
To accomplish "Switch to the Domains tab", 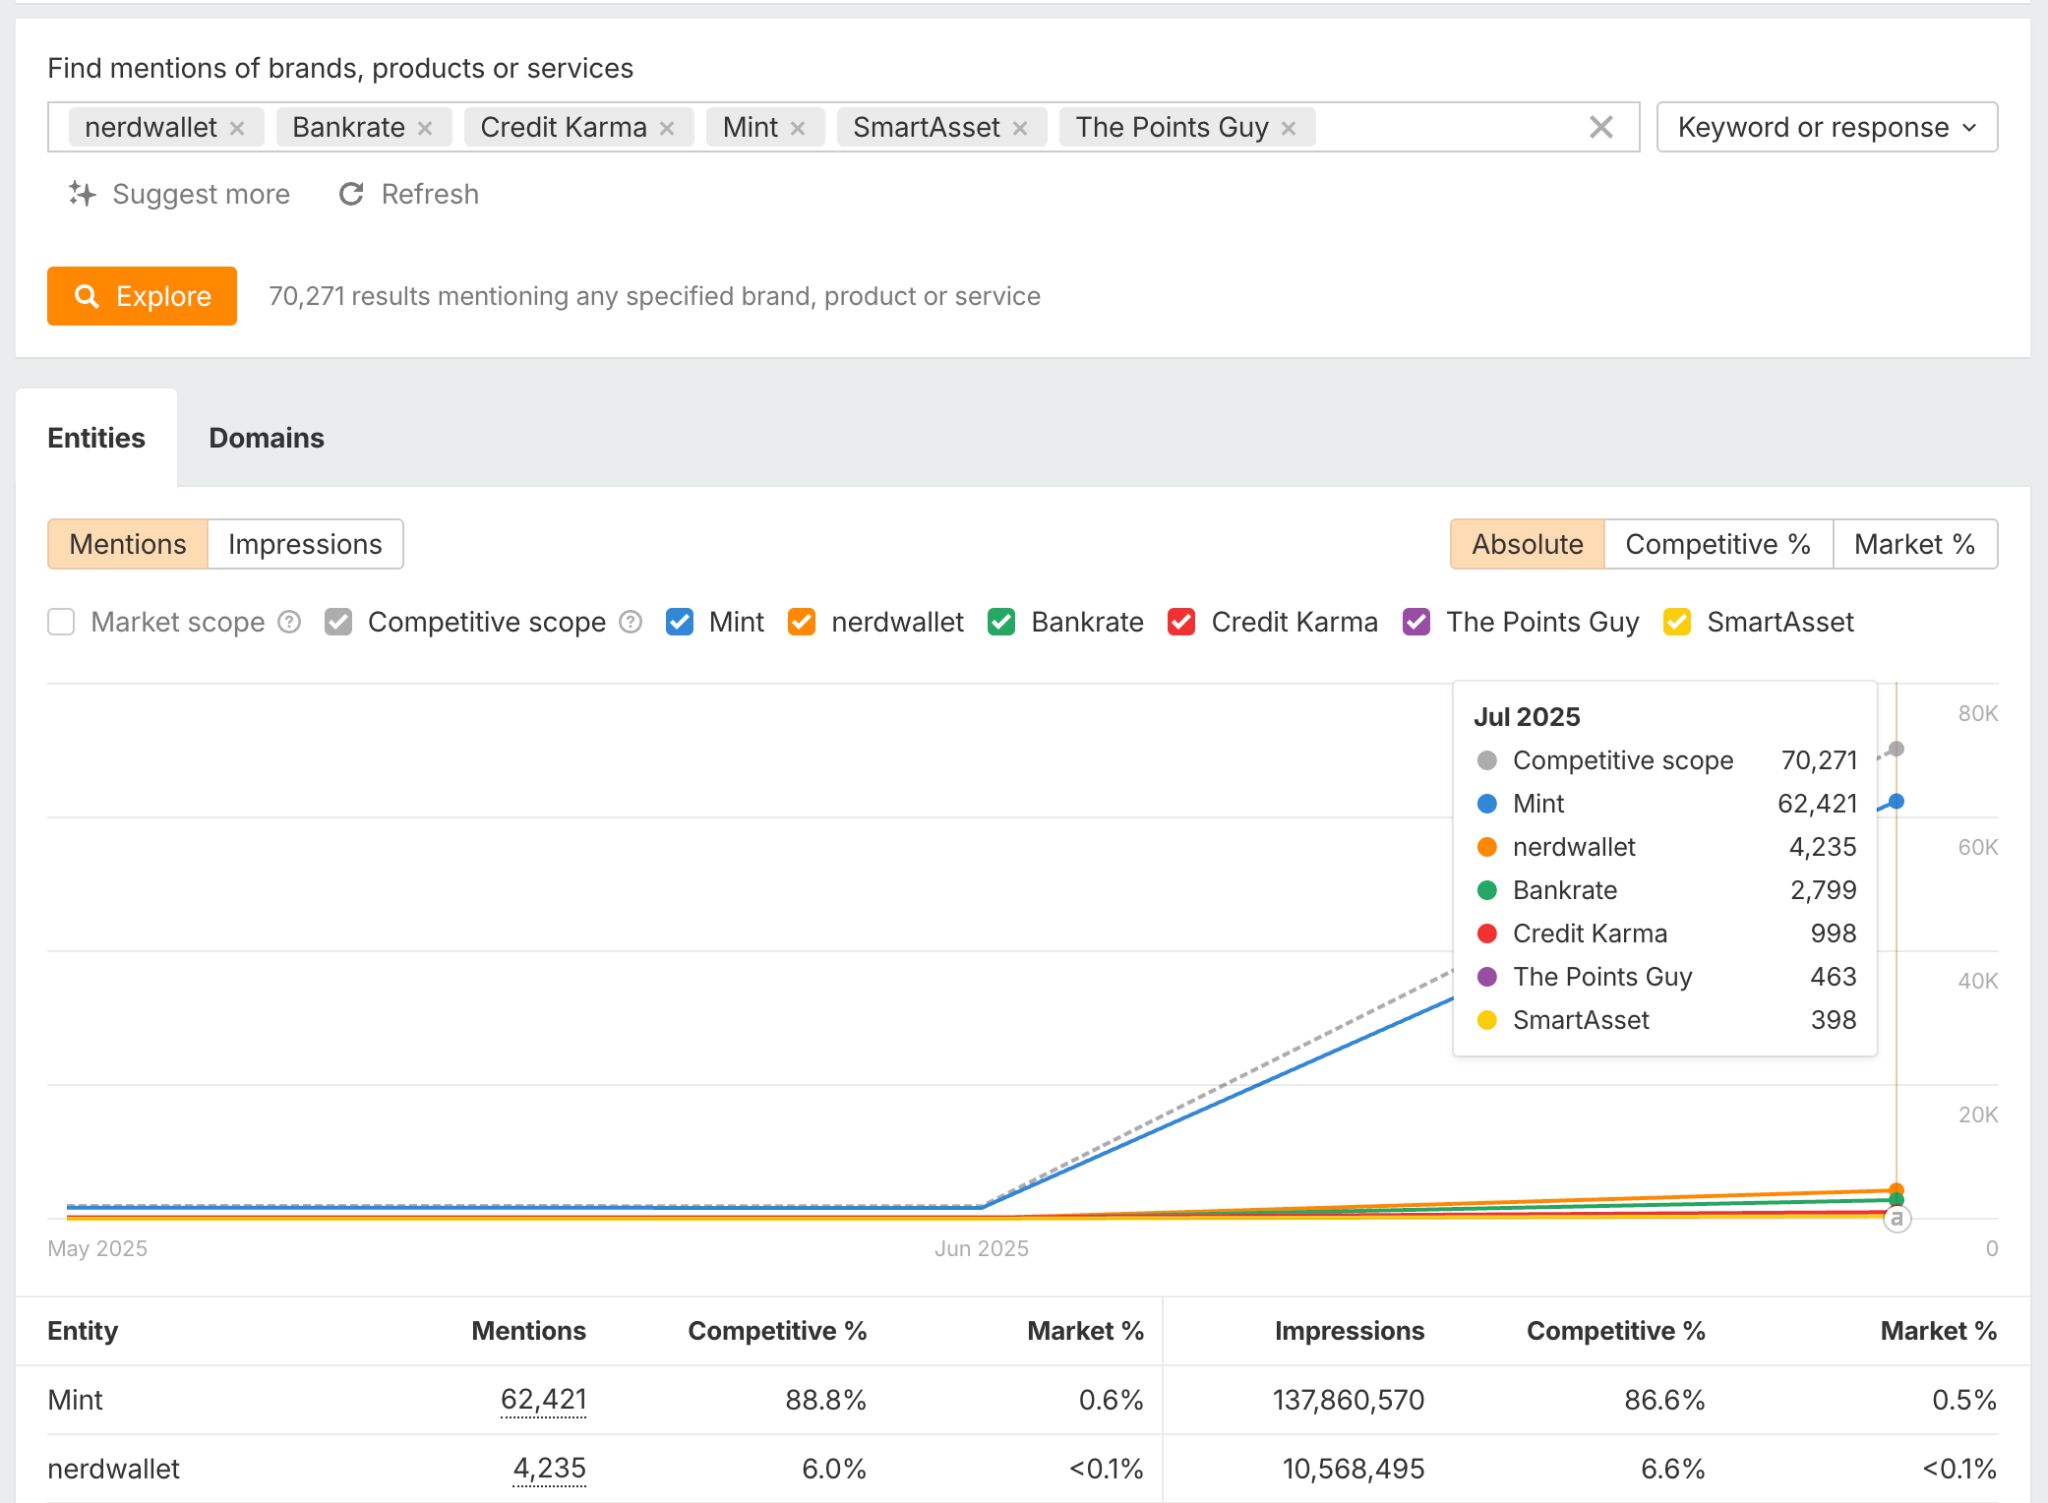I will [x=265, y=437].
